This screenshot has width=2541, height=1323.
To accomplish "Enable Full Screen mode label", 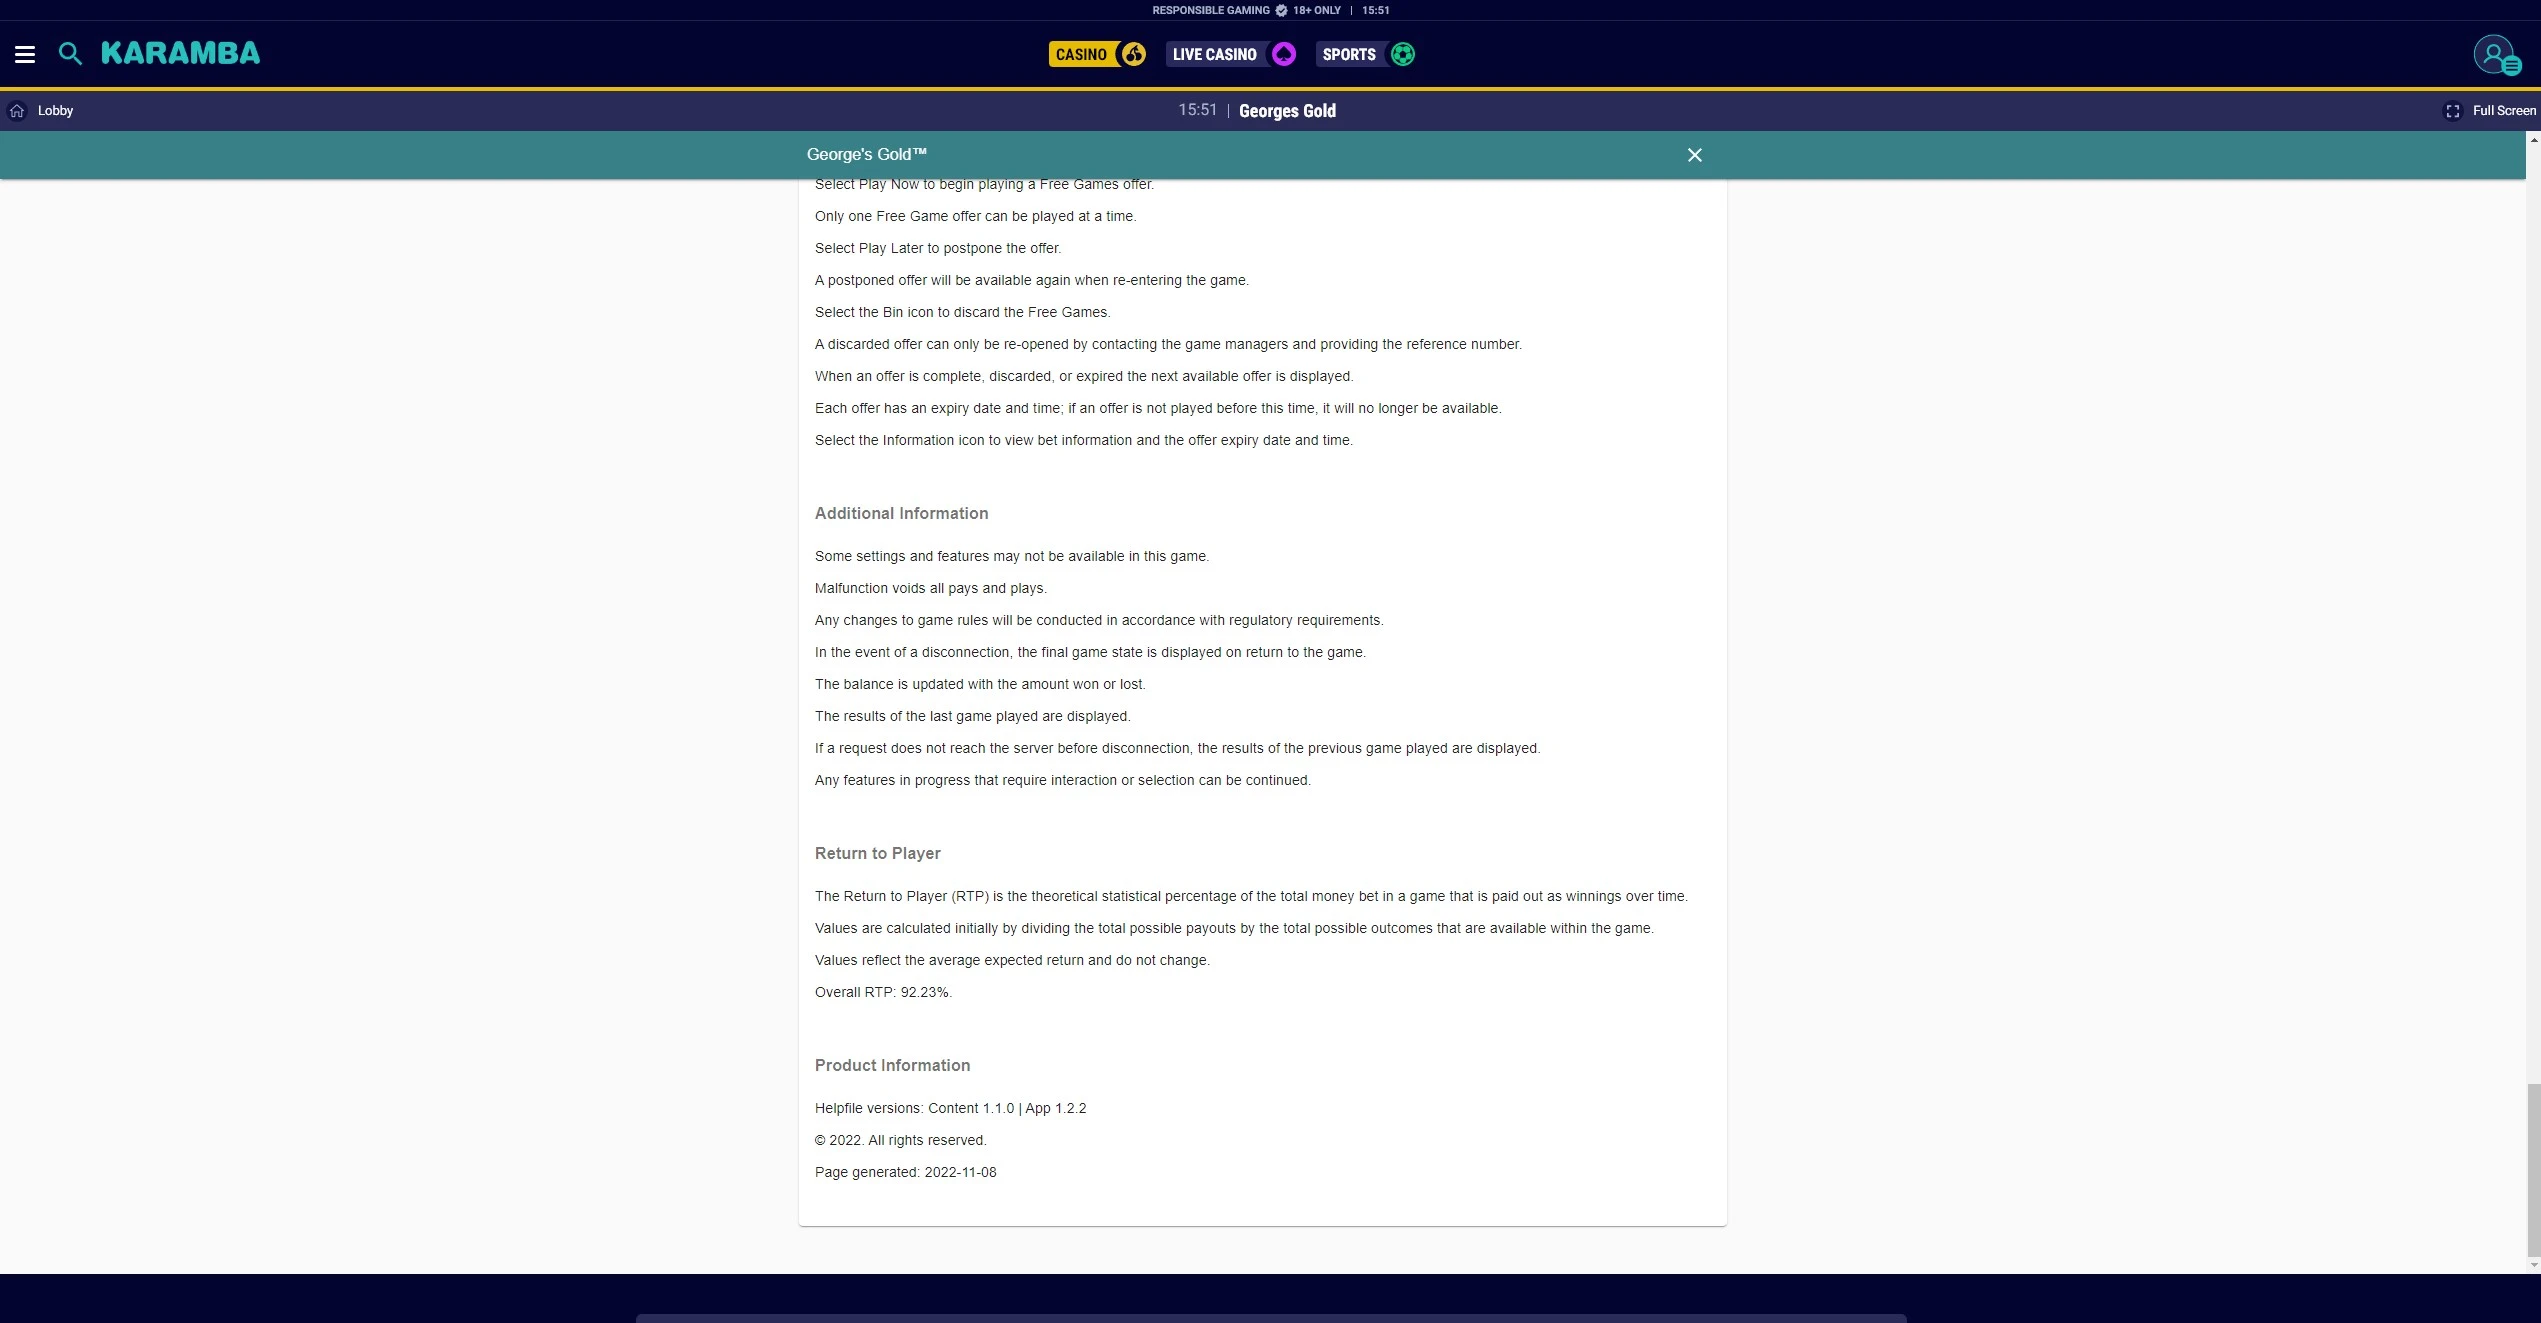I will (x=2504, y=111).
